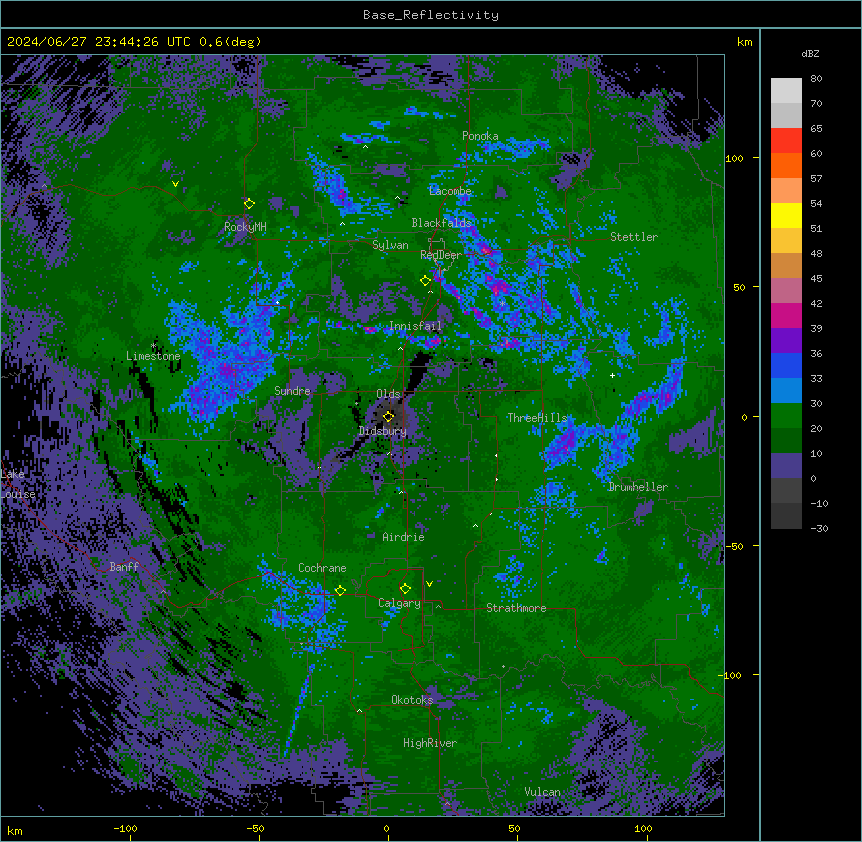Click the 50 tick on the bottom axis
The image size is (862, 842).
(514, 828)
